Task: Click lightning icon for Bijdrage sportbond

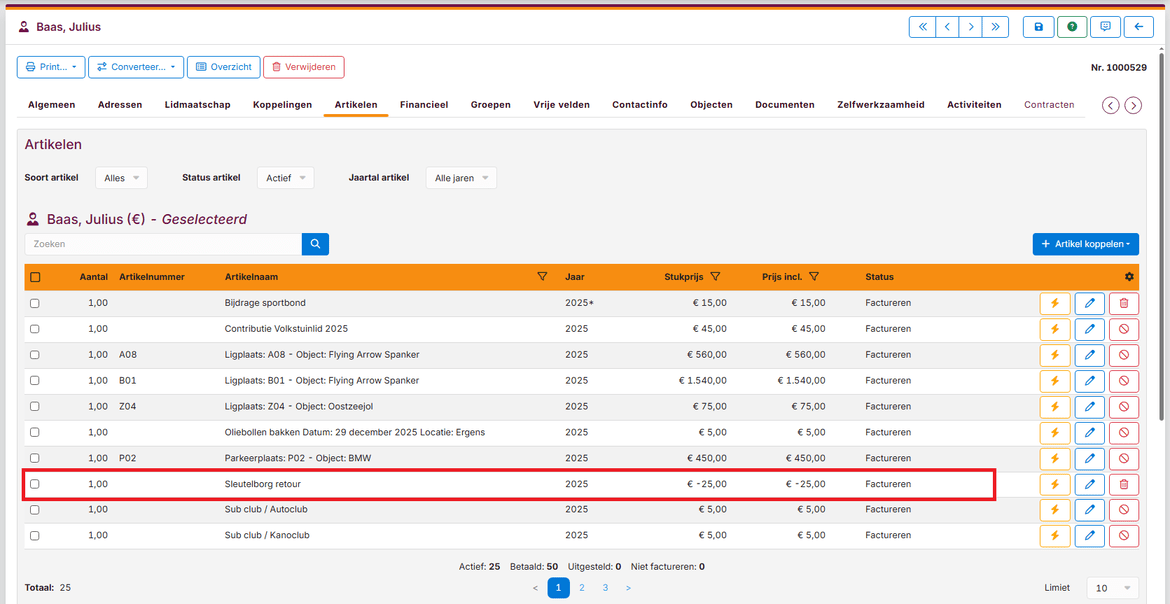Action: tap(1054, 303)
